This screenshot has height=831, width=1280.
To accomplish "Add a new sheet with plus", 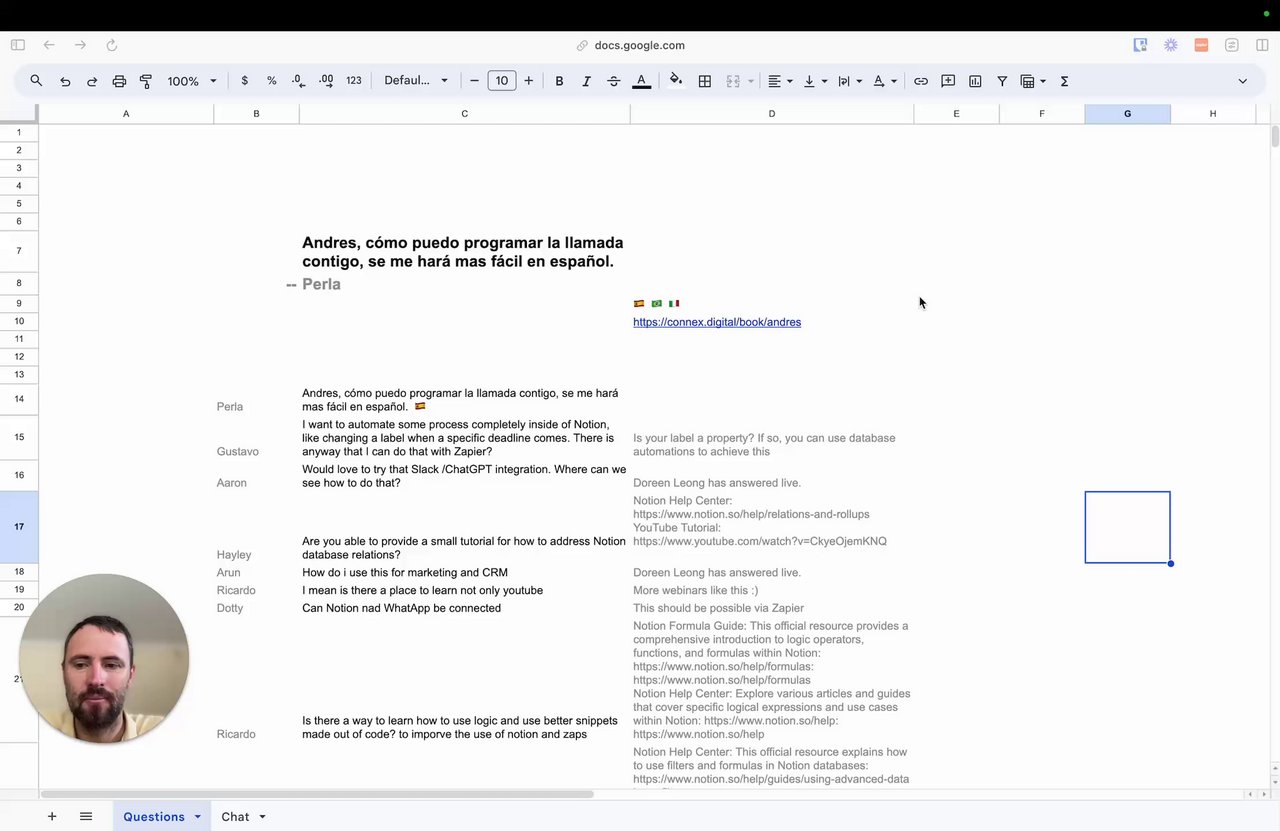I will (x=52, y=817).
